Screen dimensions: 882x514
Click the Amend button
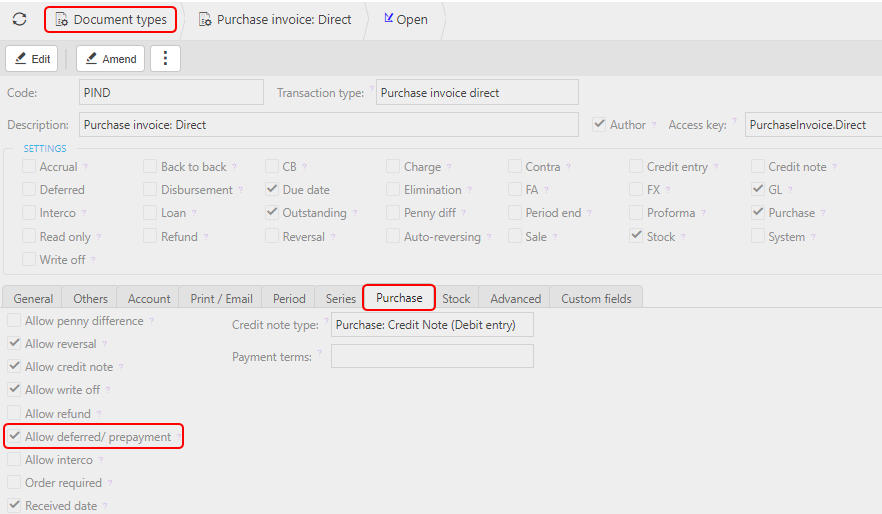[110, 59]
